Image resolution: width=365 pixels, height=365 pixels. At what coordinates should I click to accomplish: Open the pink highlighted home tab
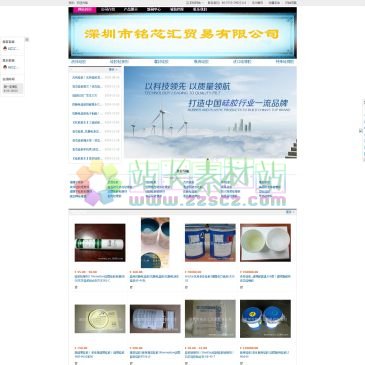(x=85, y=10)
